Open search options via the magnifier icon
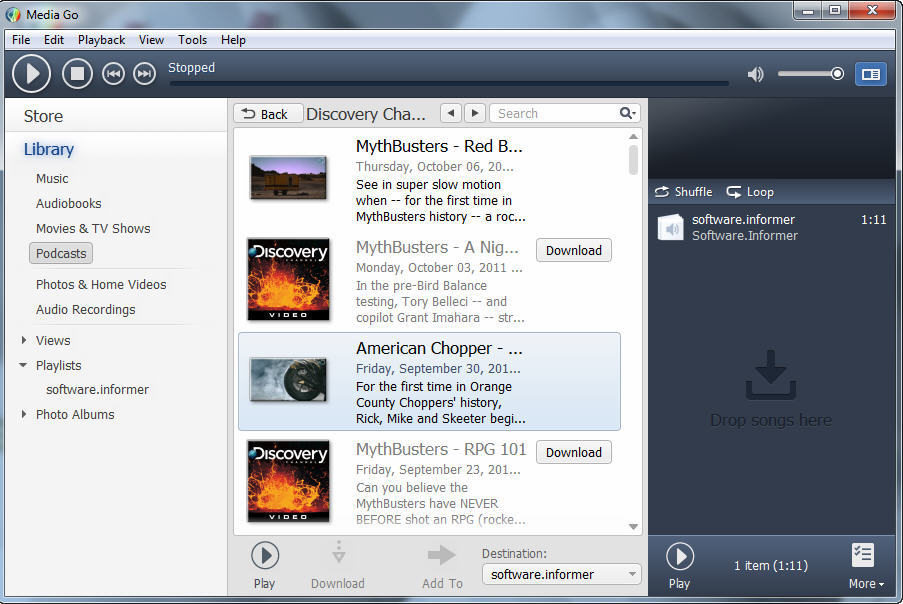Viewport: 903px width, 604px height. click(626, 113)
